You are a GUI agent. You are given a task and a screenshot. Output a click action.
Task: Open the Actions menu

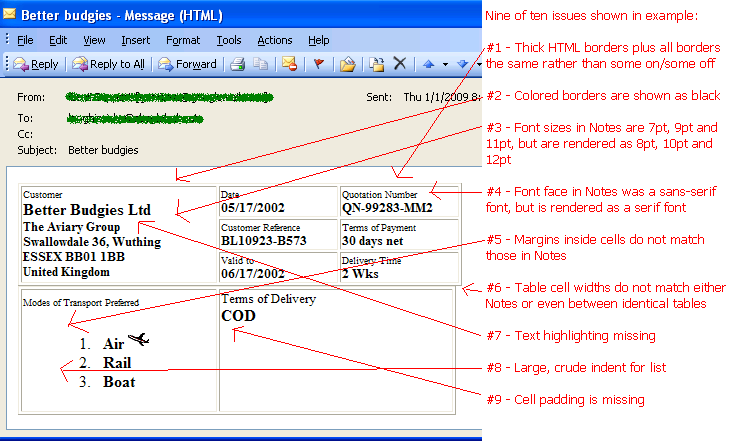274,40
